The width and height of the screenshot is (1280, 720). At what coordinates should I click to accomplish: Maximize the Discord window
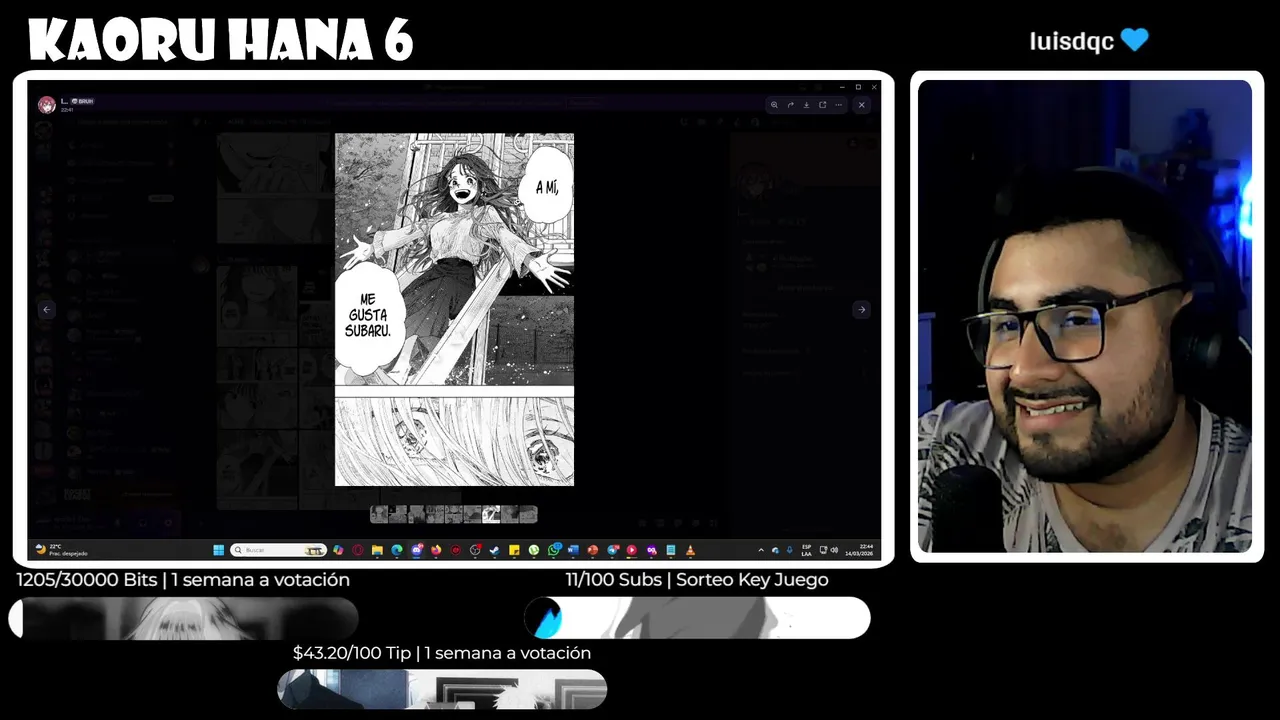tap(858, 87)
